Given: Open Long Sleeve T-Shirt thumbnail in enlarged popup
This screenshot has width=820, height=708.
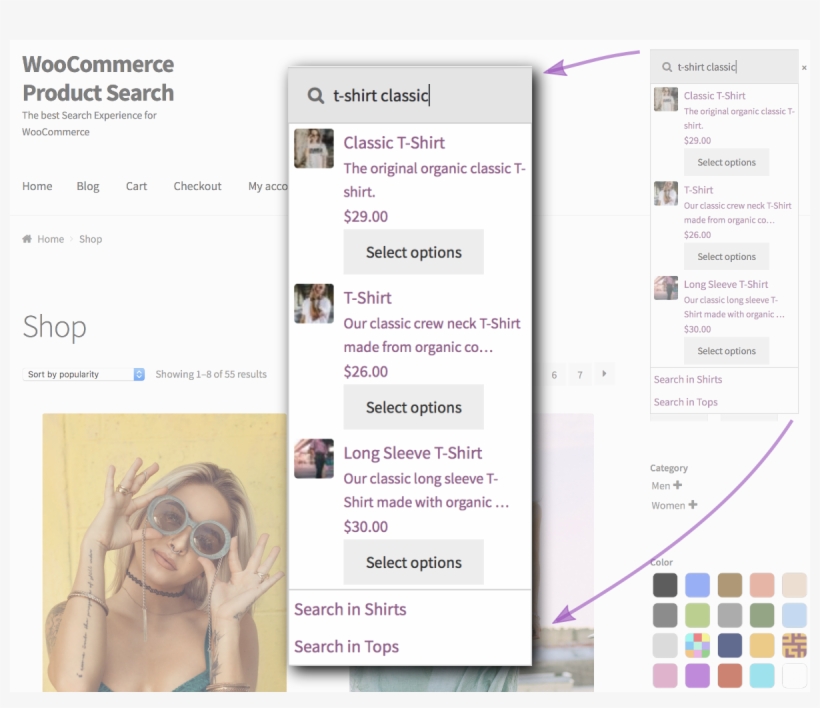Looking at the screenshot, I should tap(314, 459).
